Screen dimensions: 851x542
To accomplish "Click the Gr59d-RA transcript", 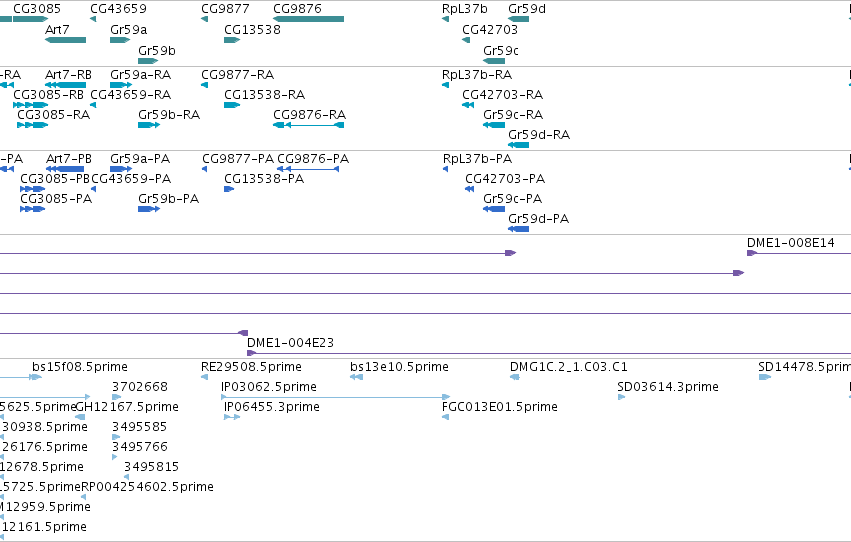I will 518,145.
